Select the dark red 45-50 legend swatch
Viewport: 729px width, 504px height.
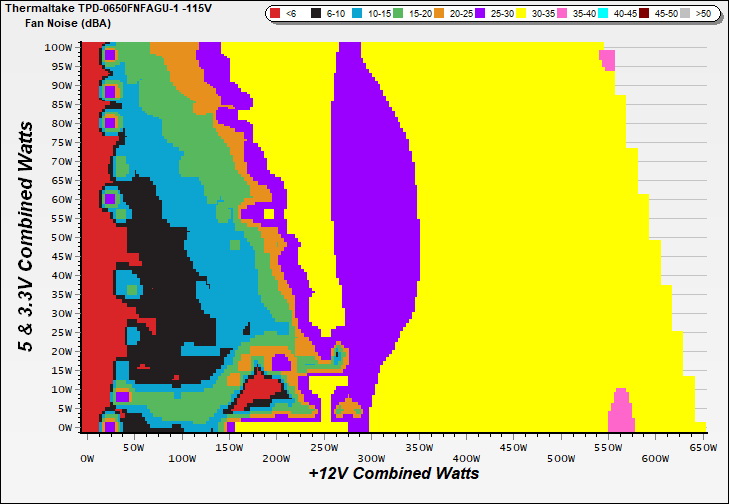(644, 14)
